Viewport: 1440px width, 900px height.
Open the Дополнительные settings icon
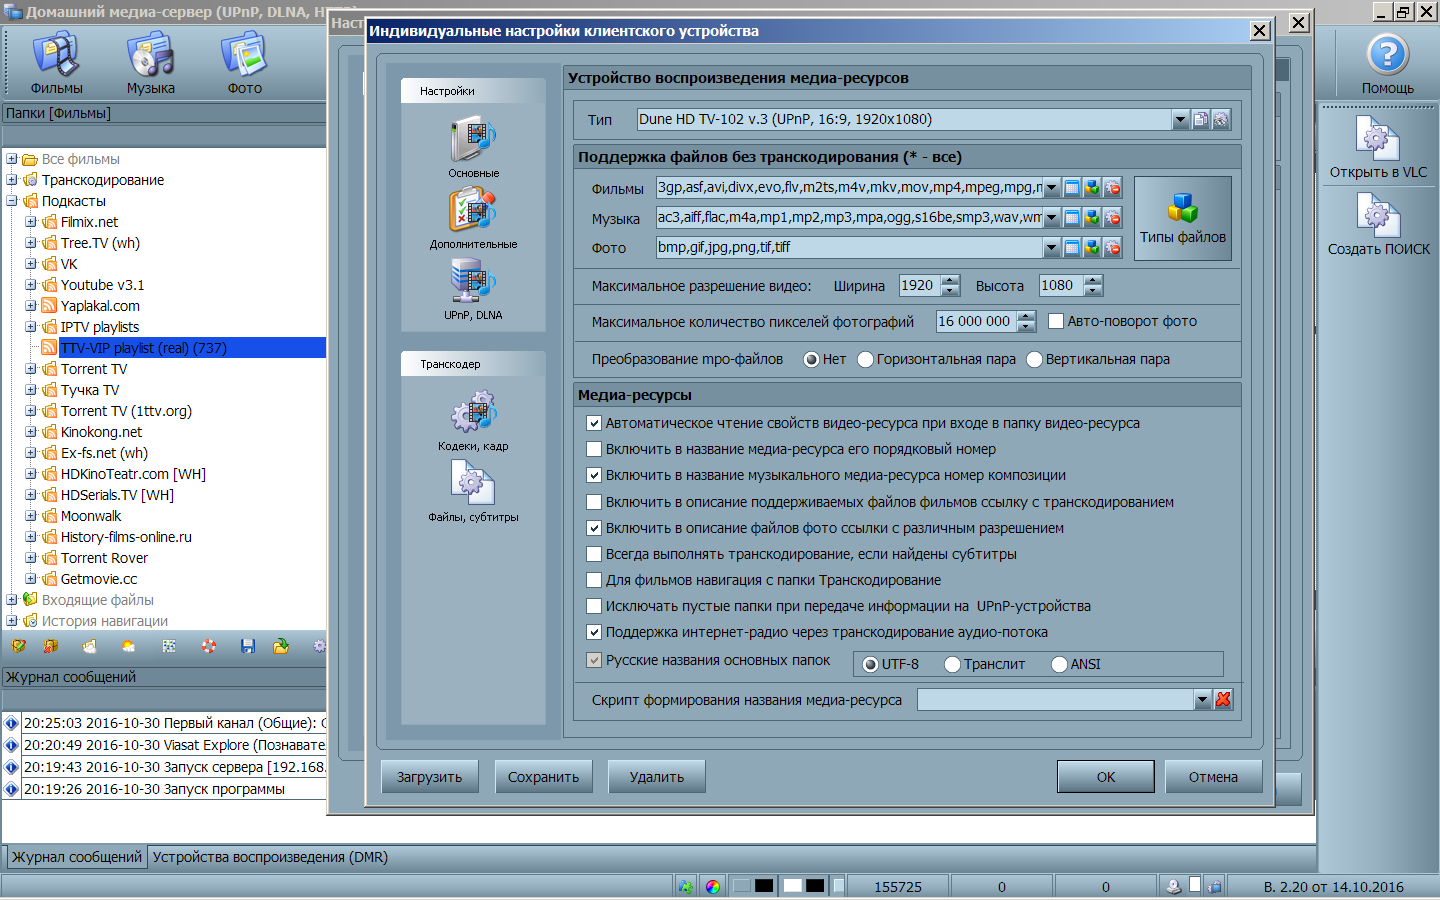click(473, 212)
